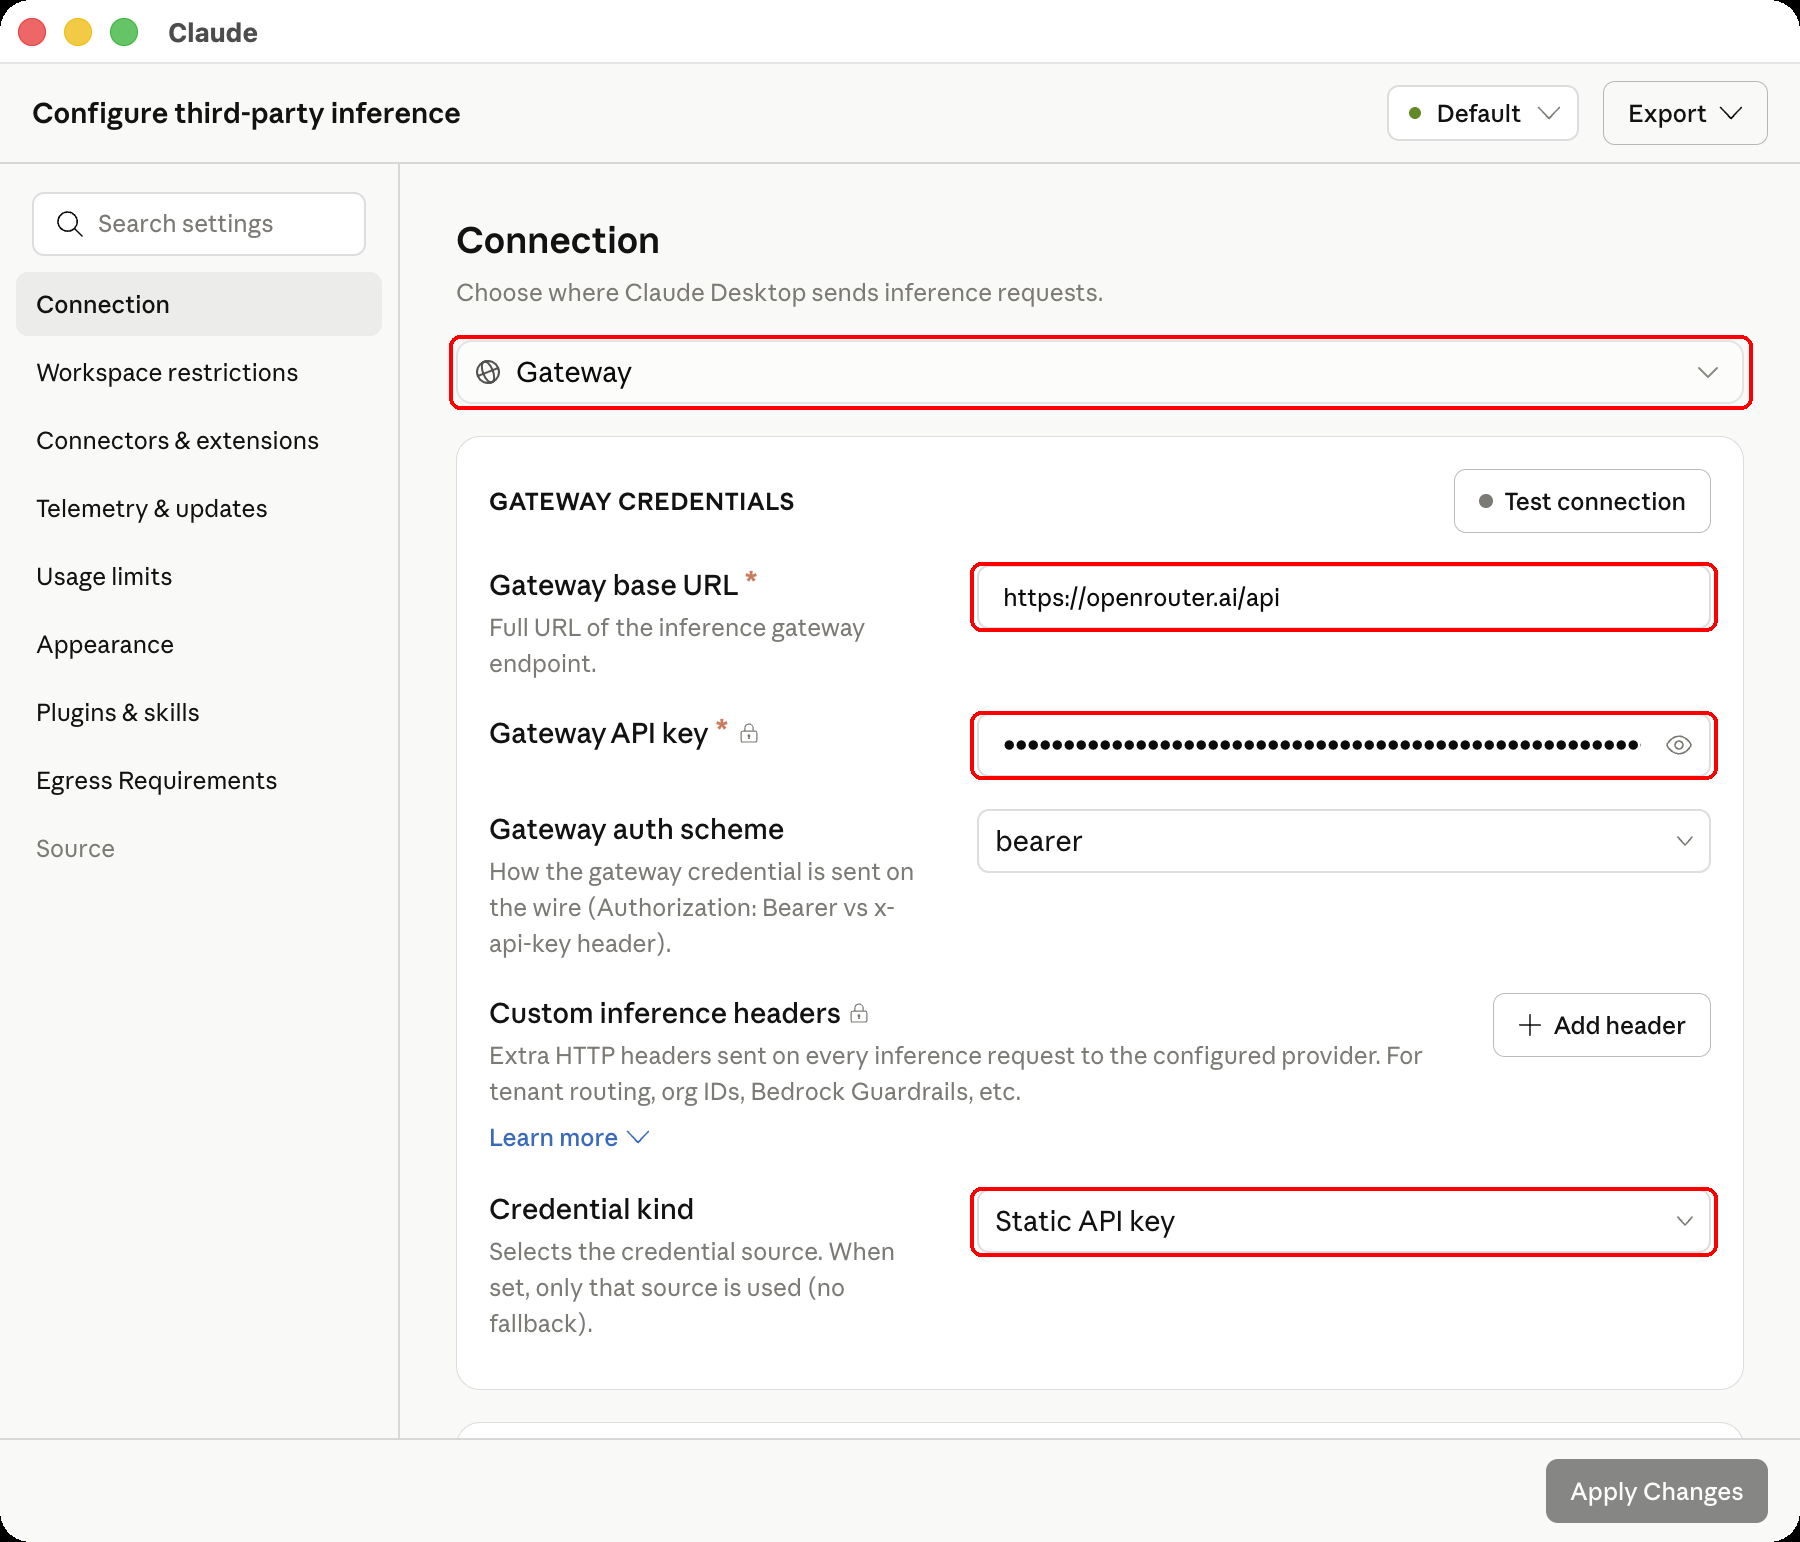This screenshot has width=1800, height=1542.
Task: Click the Gateway API key field
Action: coord(1343,745)
